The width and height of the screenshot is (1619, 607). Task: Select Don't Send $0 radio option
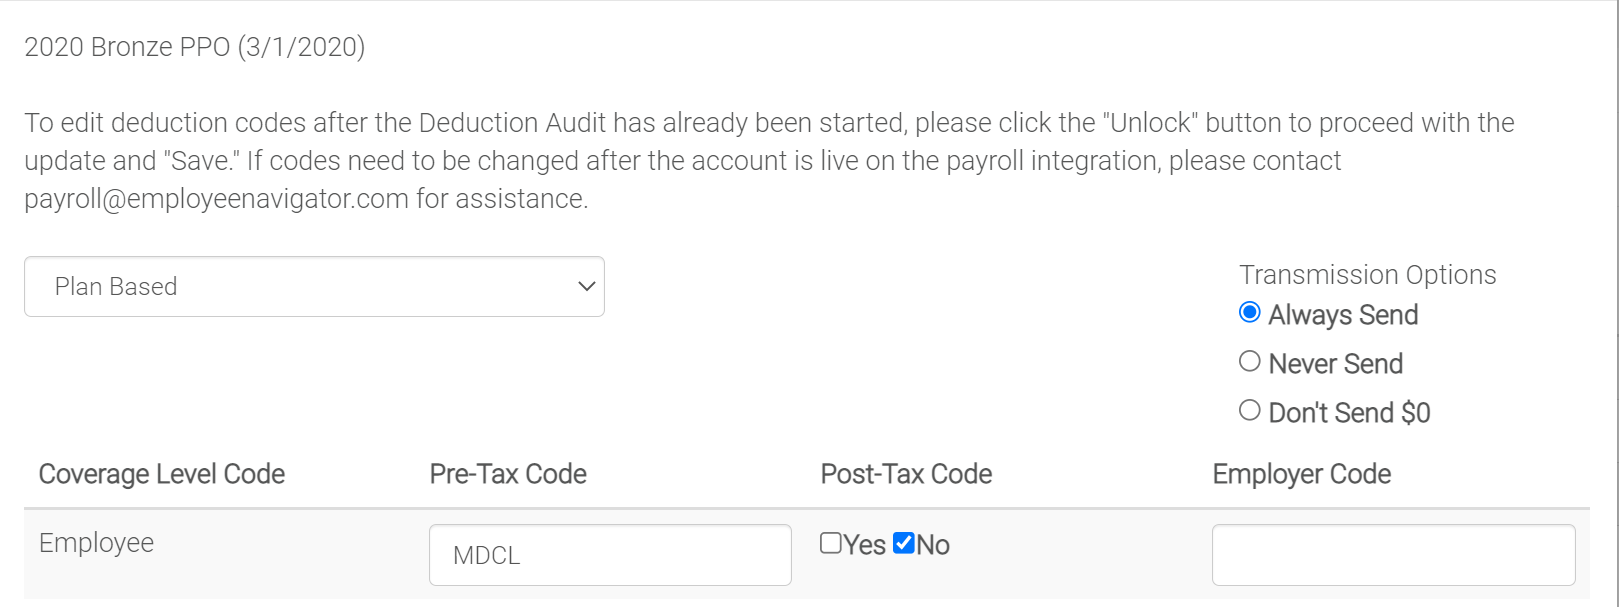pyautogui.click(x=1249, y=411)
